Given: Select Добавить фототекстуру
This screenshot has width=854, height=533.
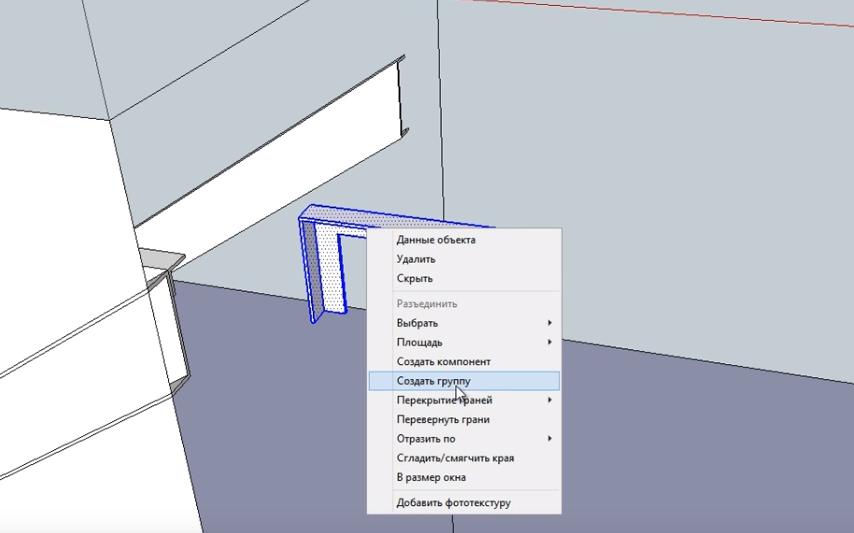Looking at the screenshot, I should click(x=453, y=502).
